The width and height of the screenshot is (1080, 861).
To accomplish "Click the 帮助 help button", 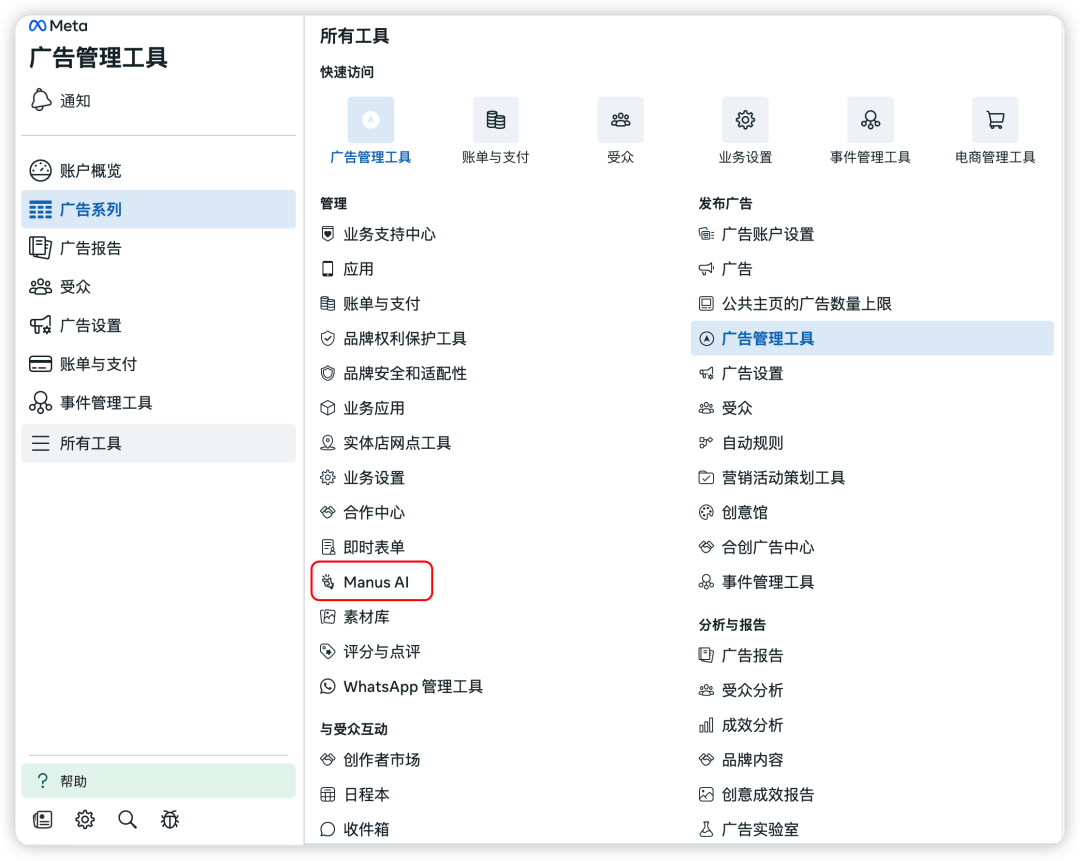I will [x=158, y=781].
